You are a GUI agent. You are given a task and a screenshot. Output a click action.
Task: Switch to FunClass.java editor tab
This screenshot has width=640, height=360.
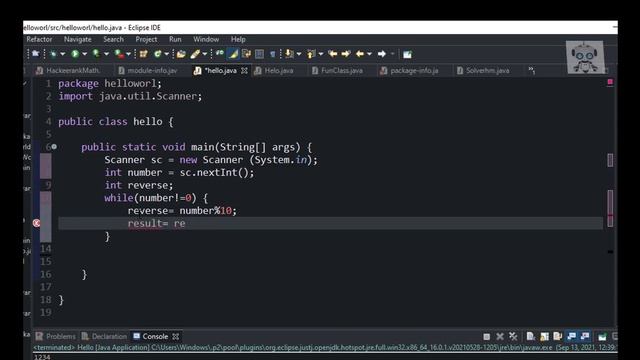click(337, 71)
